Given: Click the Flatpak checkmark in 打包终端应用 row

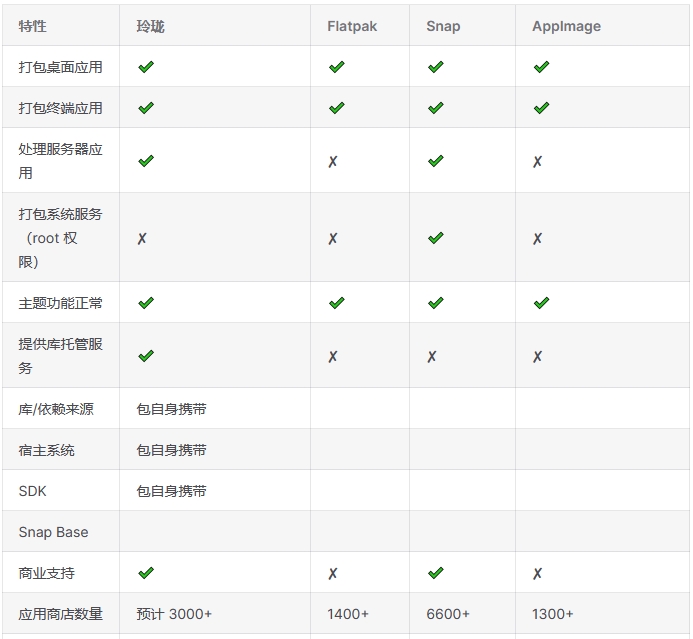Looking at the screenshot, I should point(336,108).
